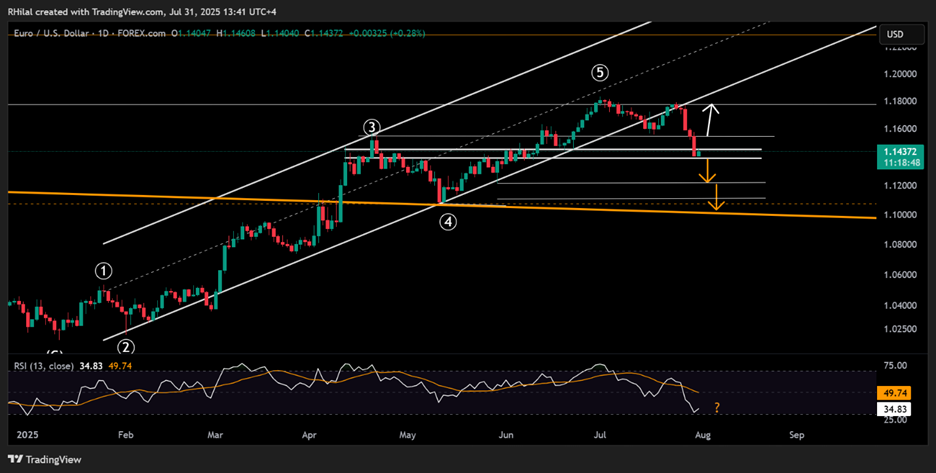Click the circled wave 1 label

click(x=104, y=270)
